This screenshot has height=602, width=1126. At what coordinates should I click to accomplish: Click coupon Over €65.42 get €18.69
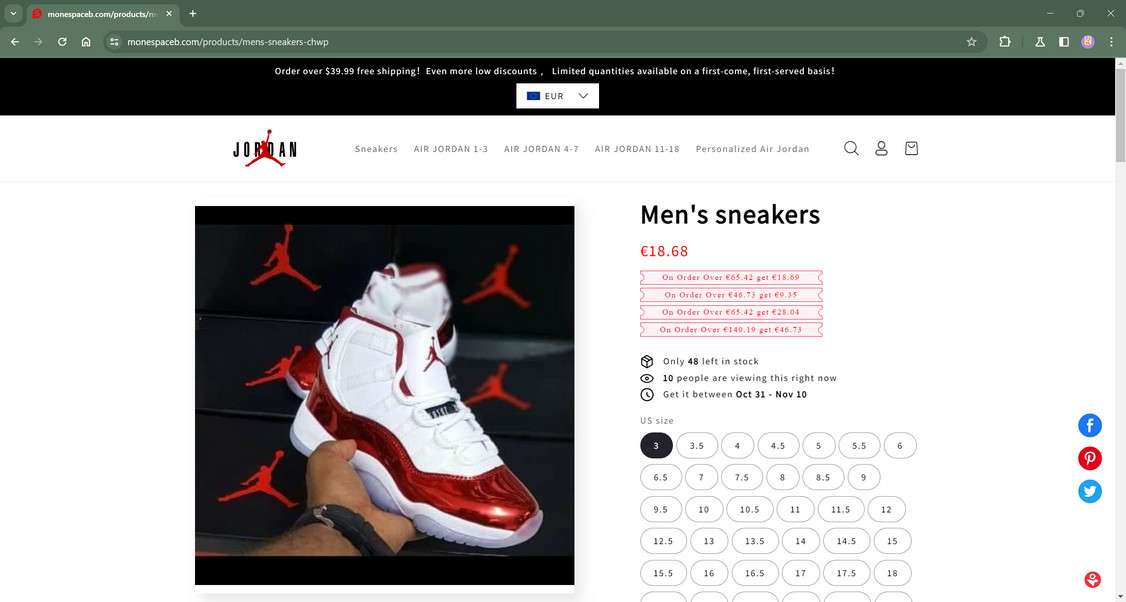tap(731, 277)
